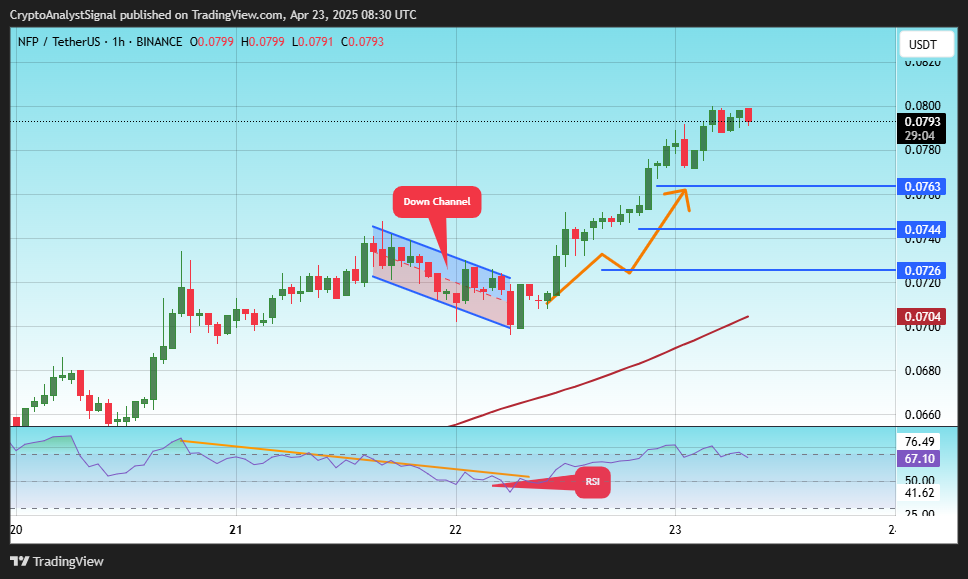The width and height of the screenshot is (968, 579).
Task: Click the 0.0726 blue price level label
Action: pos(922,270)
